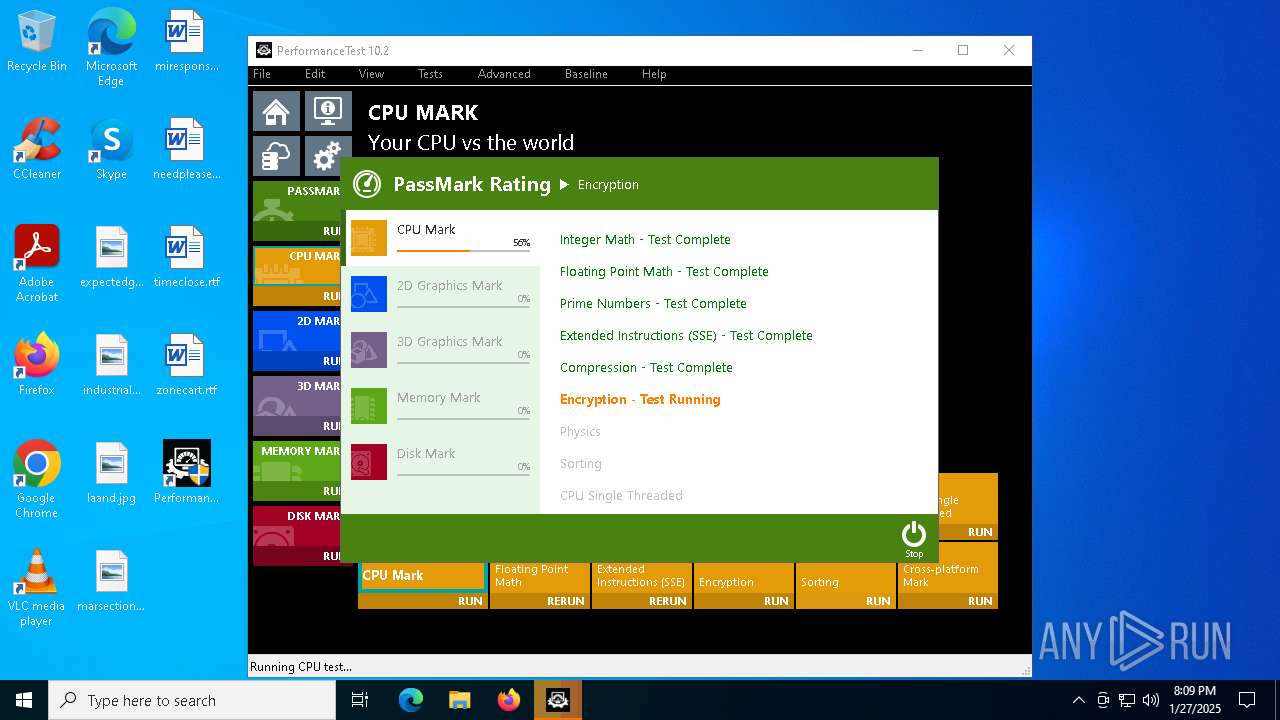Open the Edit menu
This screenshot has height=720, width=1280.
tap(315, 74)
